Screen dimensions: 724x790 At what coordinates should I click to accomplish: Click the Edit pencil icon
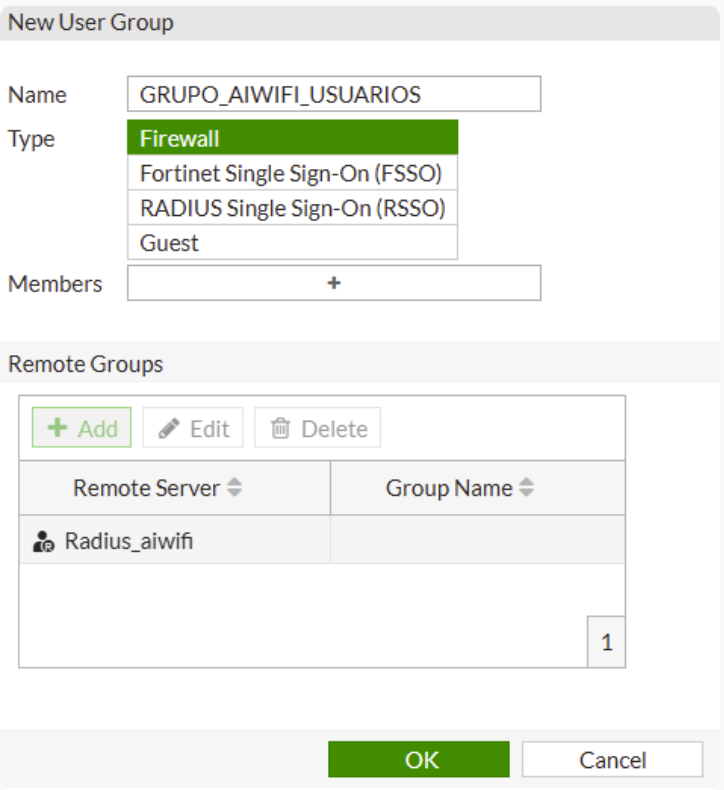coord(170,428)
